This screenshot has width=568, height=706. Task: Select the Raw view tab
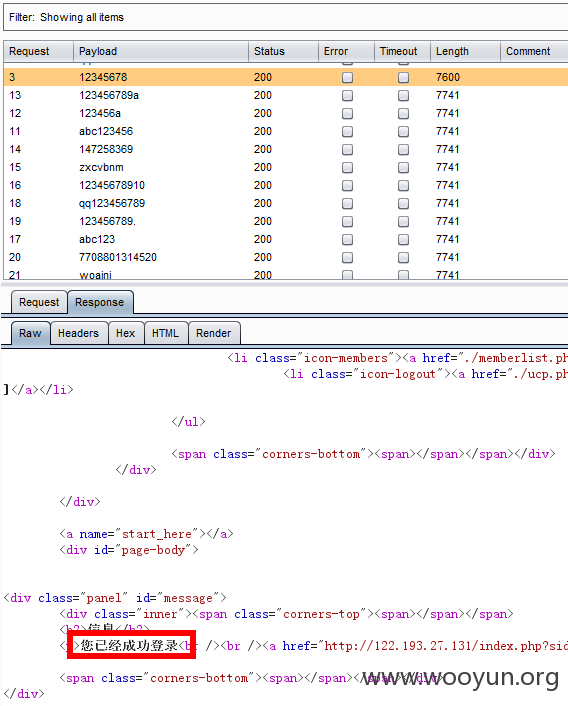coord(30,333)
